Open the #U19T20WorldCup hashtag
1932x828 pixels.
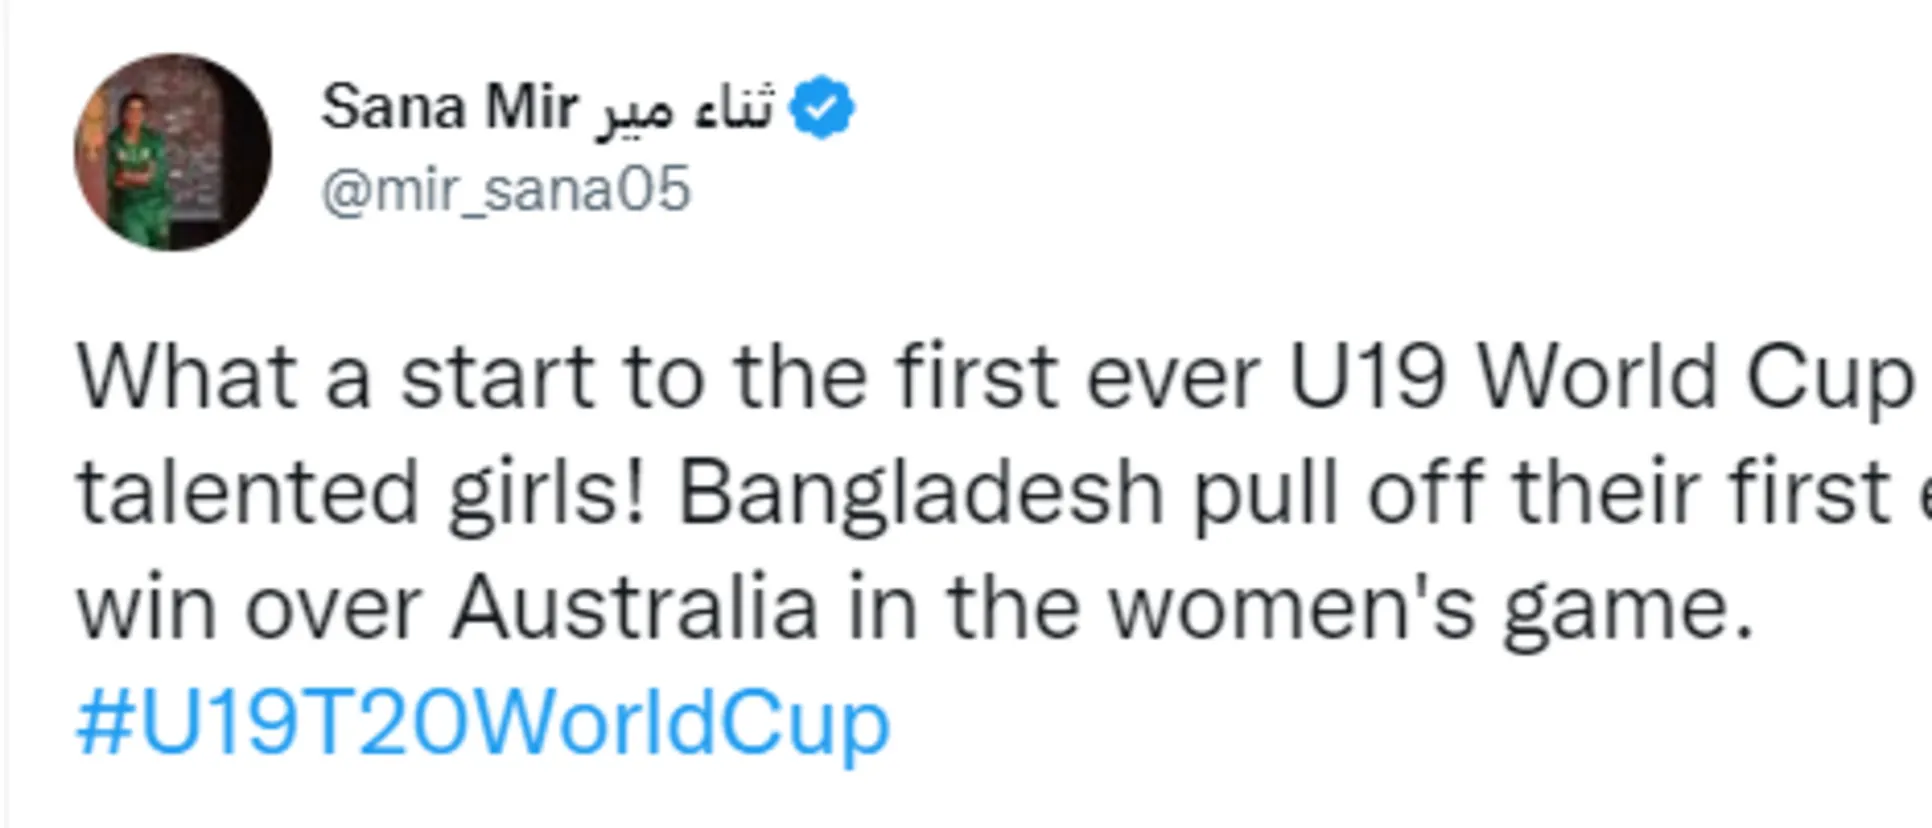click(x=483, y=723)
